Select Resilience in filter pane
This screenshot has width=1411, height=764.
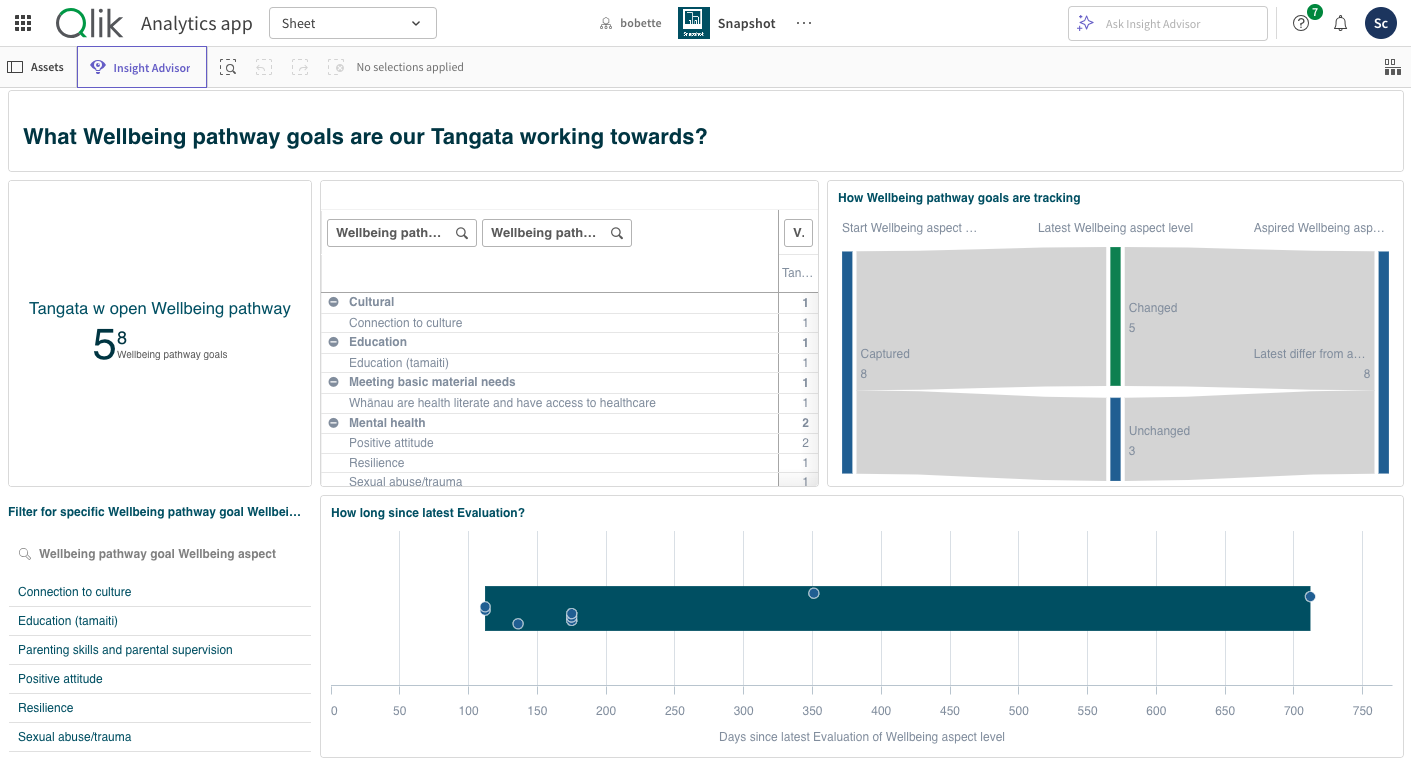160,708
